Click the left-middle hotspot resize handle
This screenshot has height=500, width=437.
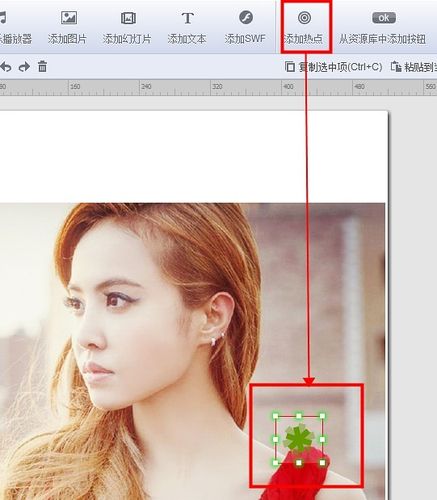pyautogui.click(x=275, y=439)
